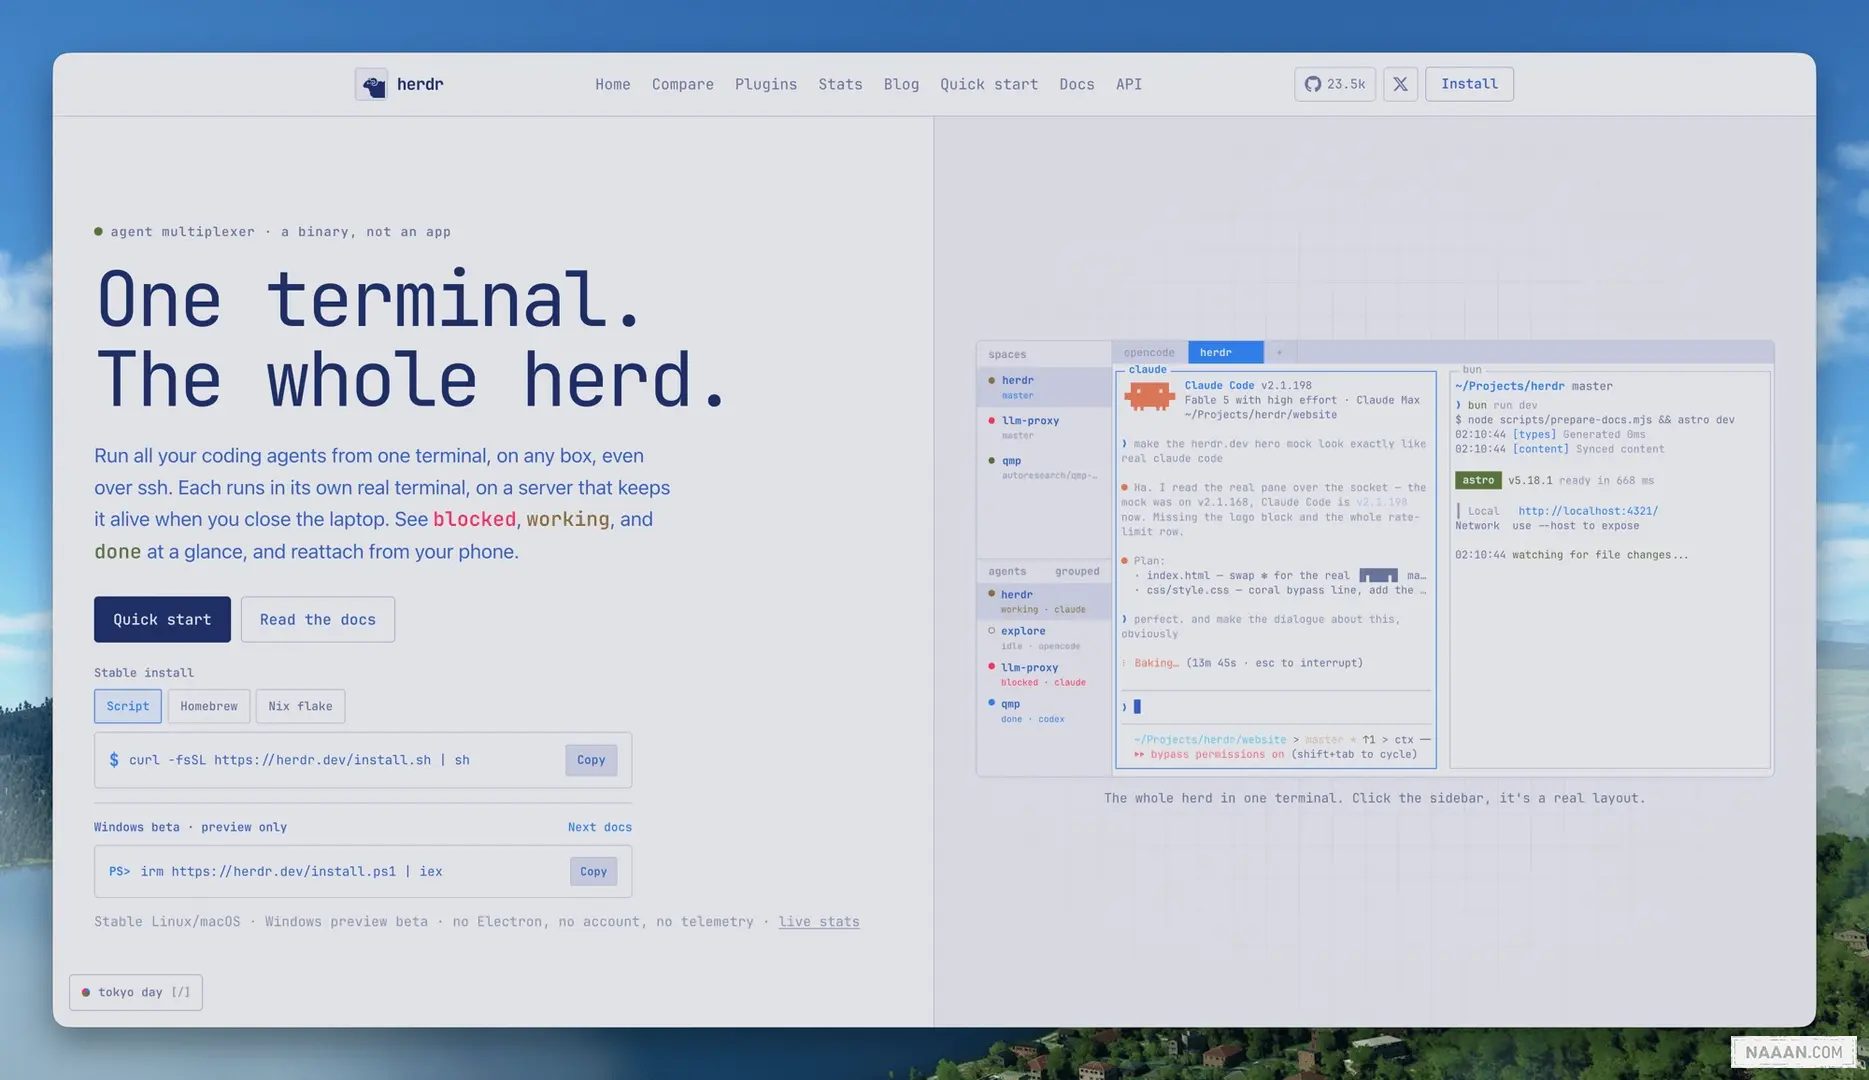The image size is (1869, 1080).
Task: Select herdr master in the spaces list
Action: pyautogui.click(x=1044, y=387)
